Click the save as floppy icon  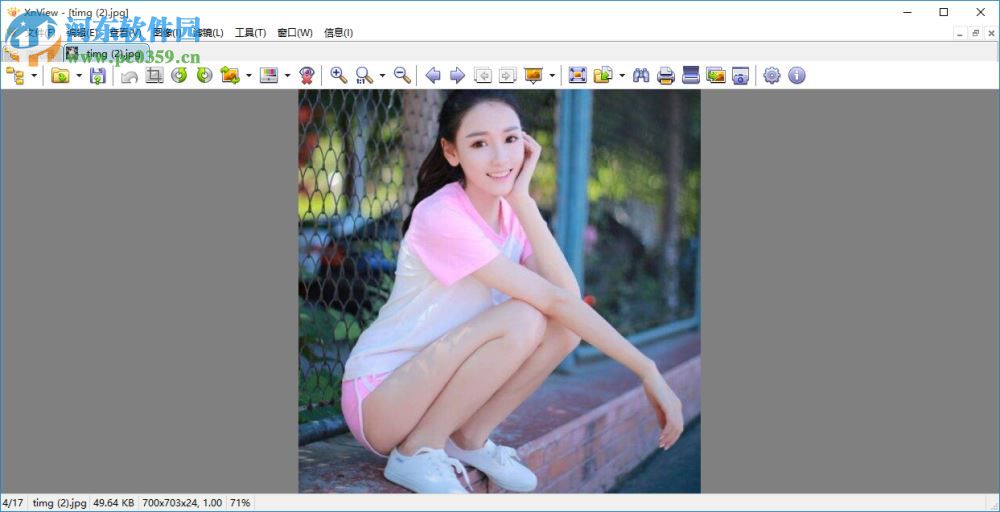click(98, 76)
